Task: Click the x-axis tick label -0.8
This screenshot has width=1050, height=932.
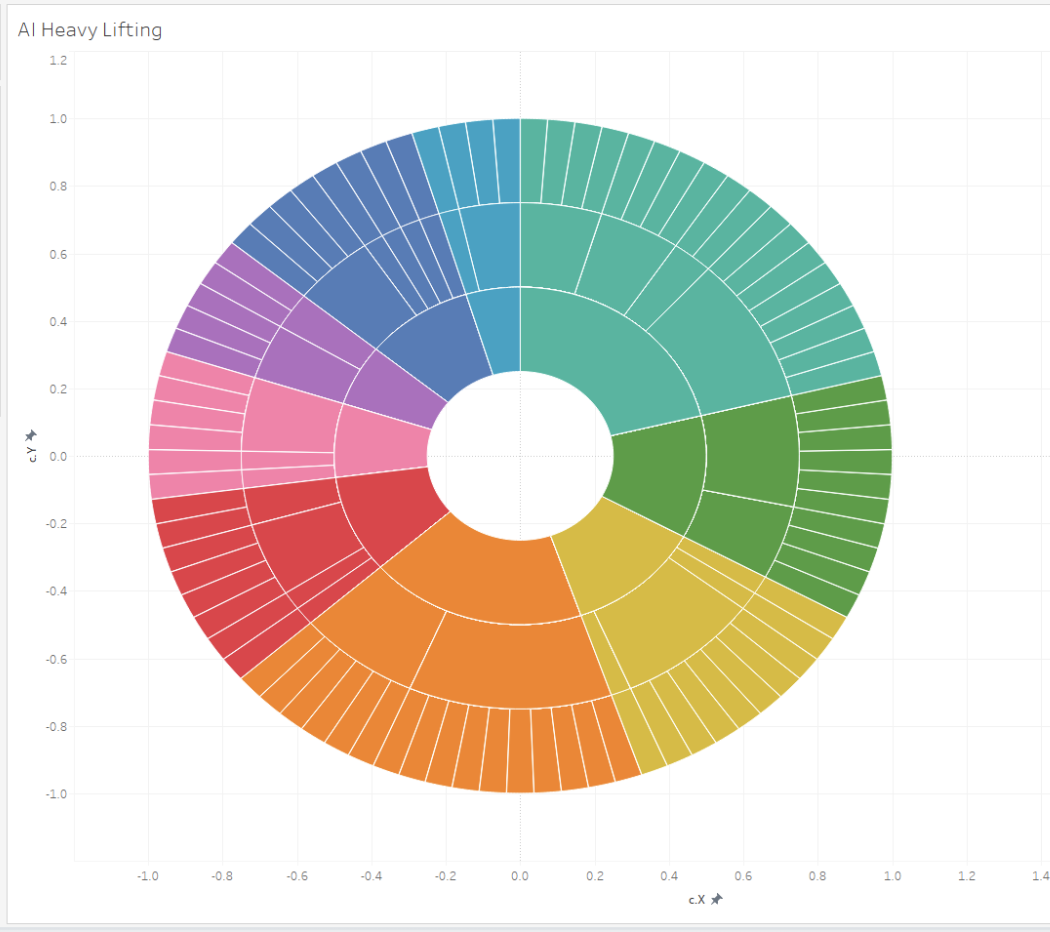Action: click(x=222, y=876)
